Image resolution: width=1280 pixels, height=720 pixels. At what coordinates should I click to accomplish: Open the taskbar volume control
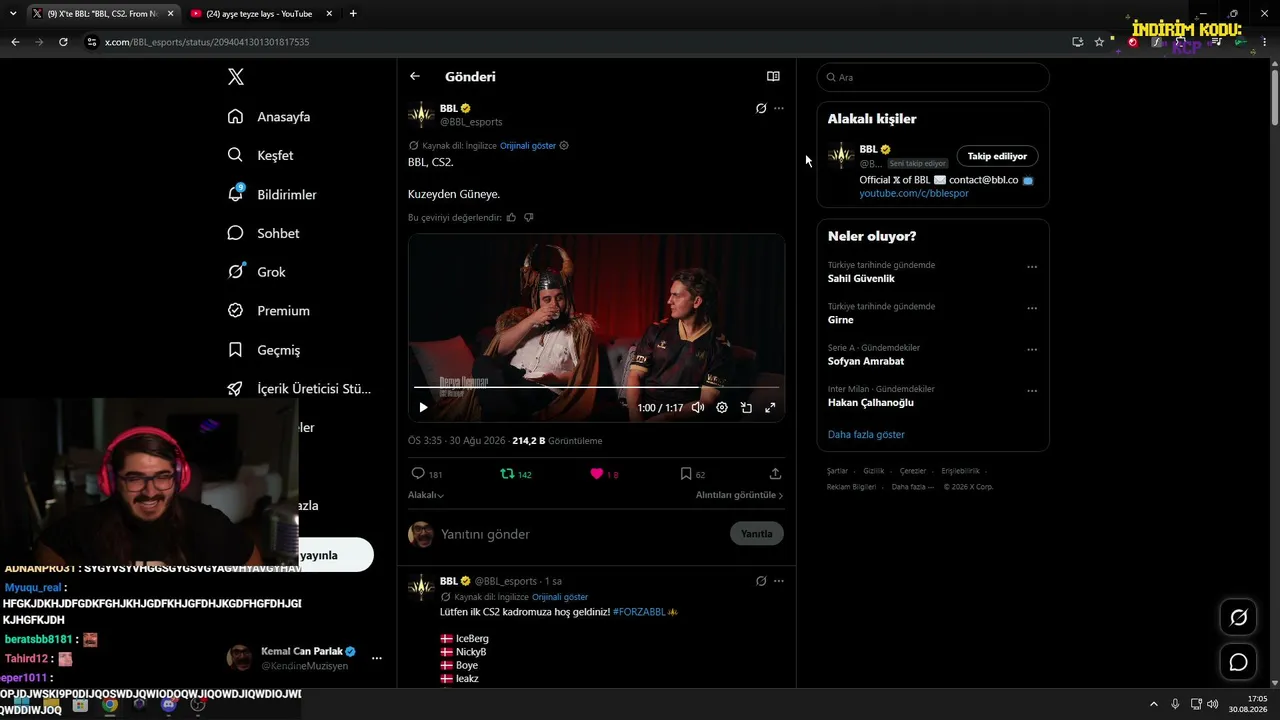coord(1212,704)
